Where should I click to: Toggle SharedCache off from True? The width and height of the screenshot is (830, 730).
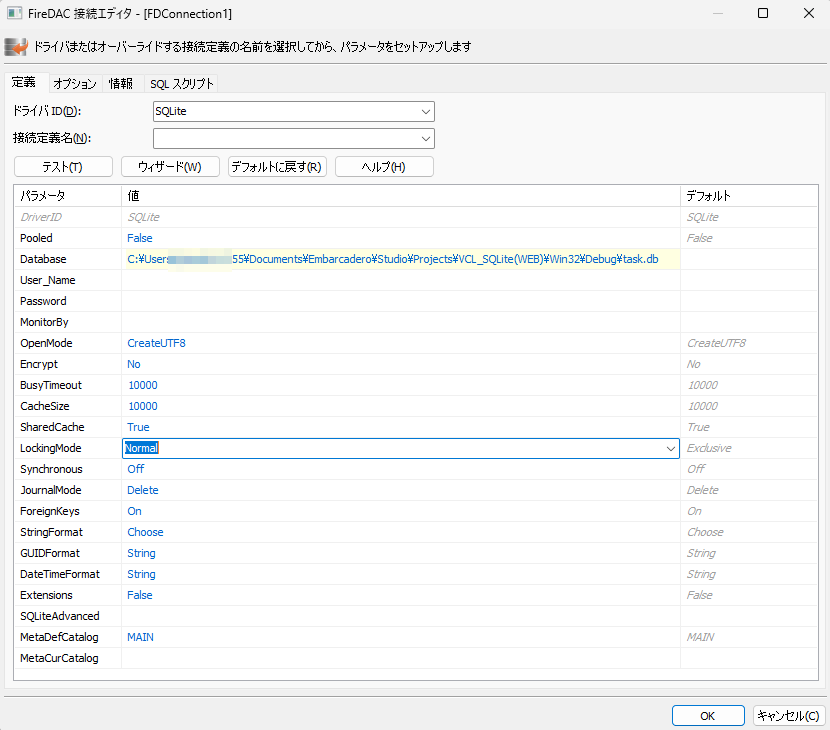click(x=137, y=427)
